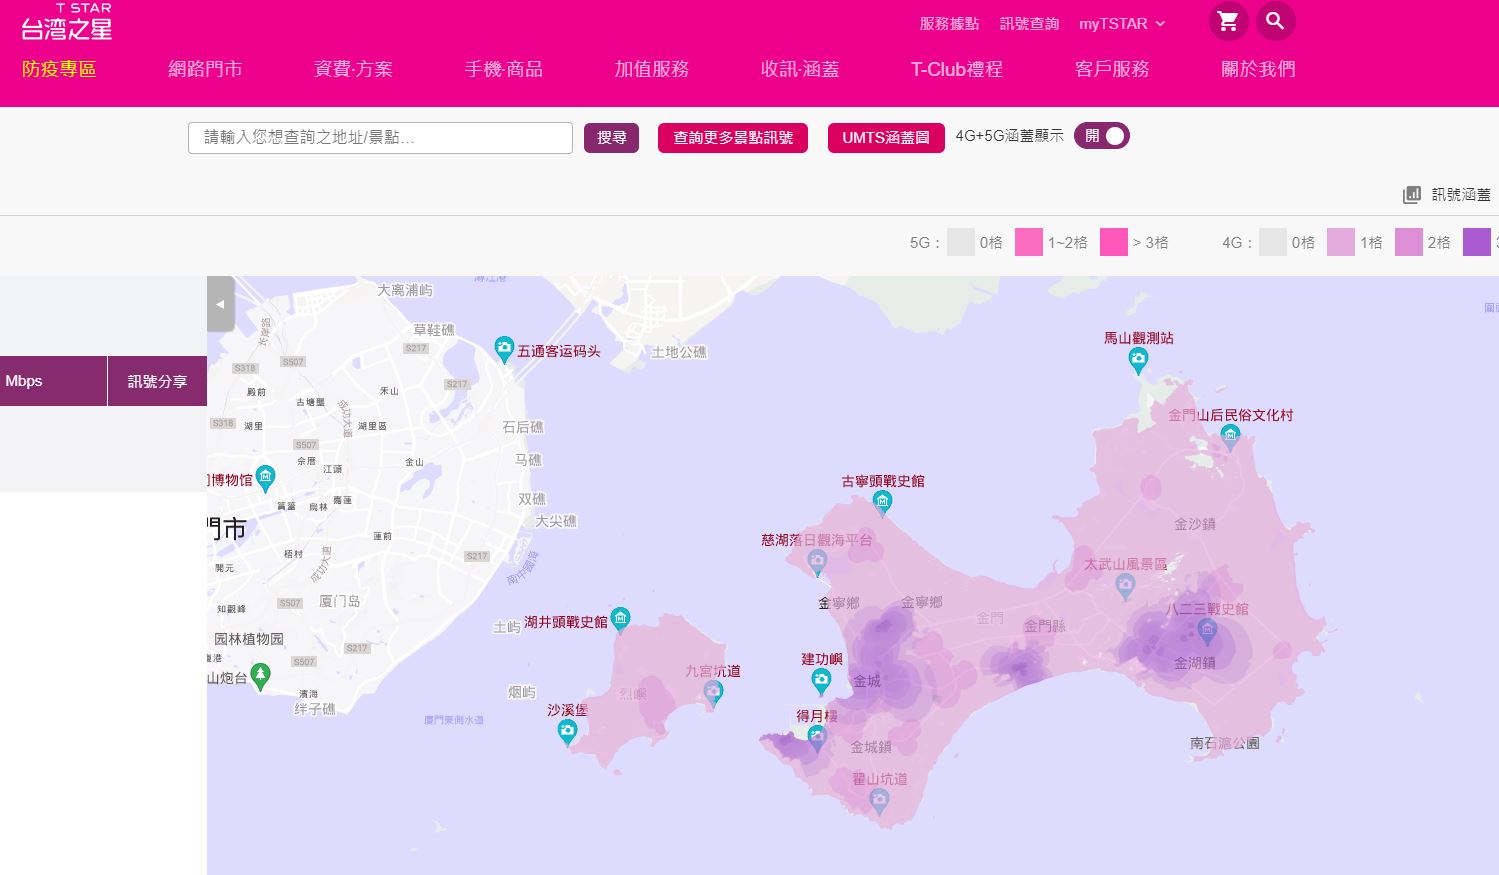The width and height of the screenshot is (1499, 875).
Task: Switch to the 訊號分享 tab
Action: (157, 381)
